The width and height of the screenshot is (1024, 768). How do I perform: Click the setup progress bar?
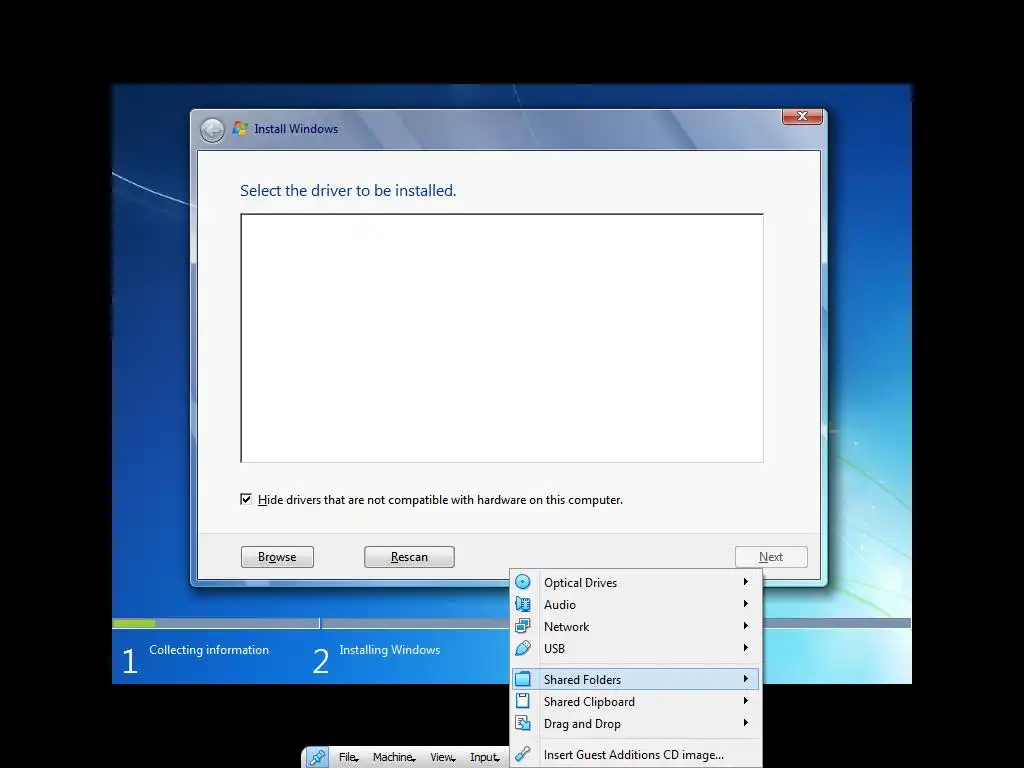511,623
